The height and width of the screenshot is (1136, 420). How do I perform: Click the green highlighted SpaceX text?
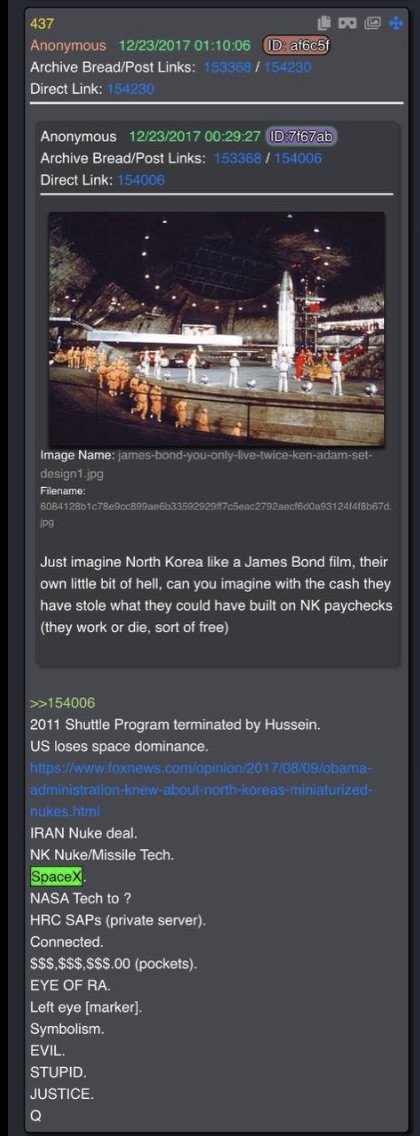click(56, 877)
